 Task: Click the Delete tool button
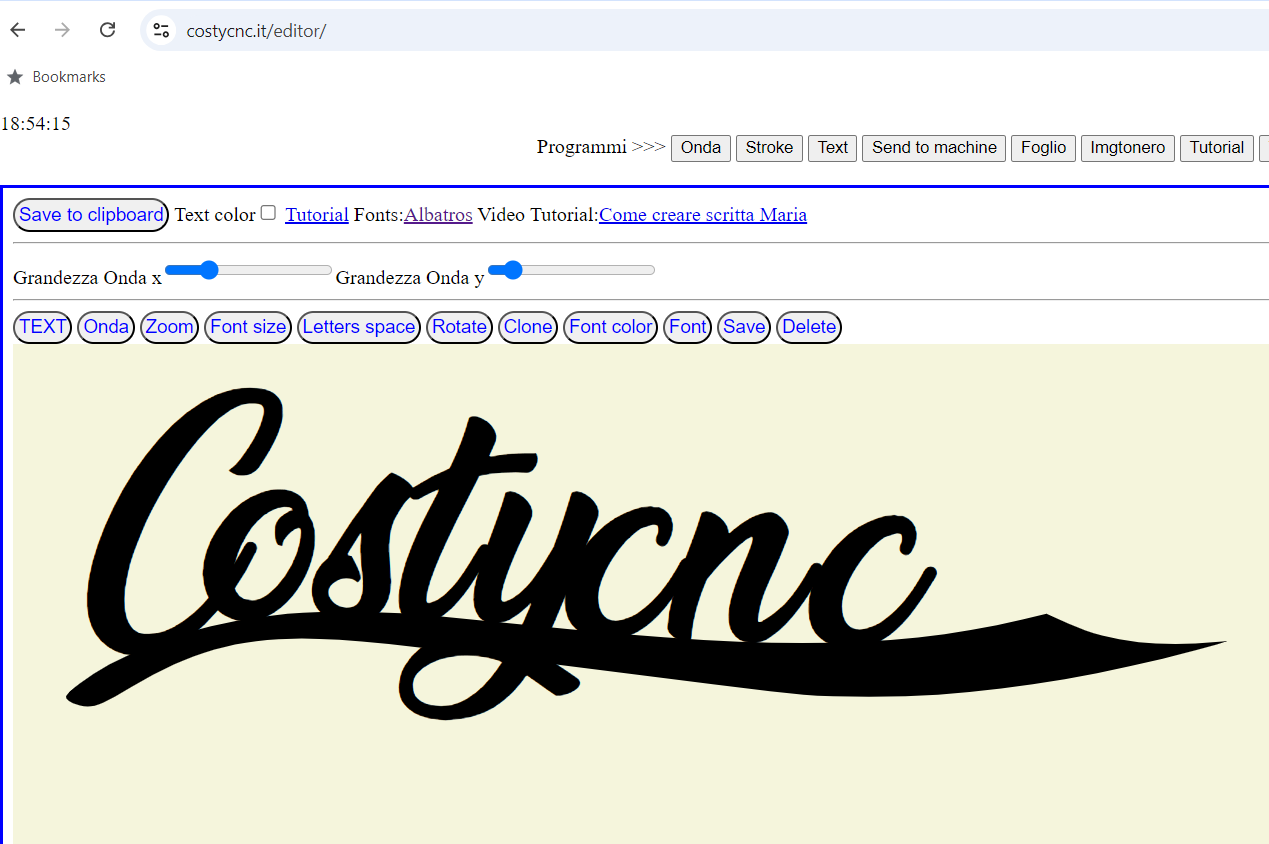pos(809,327)
